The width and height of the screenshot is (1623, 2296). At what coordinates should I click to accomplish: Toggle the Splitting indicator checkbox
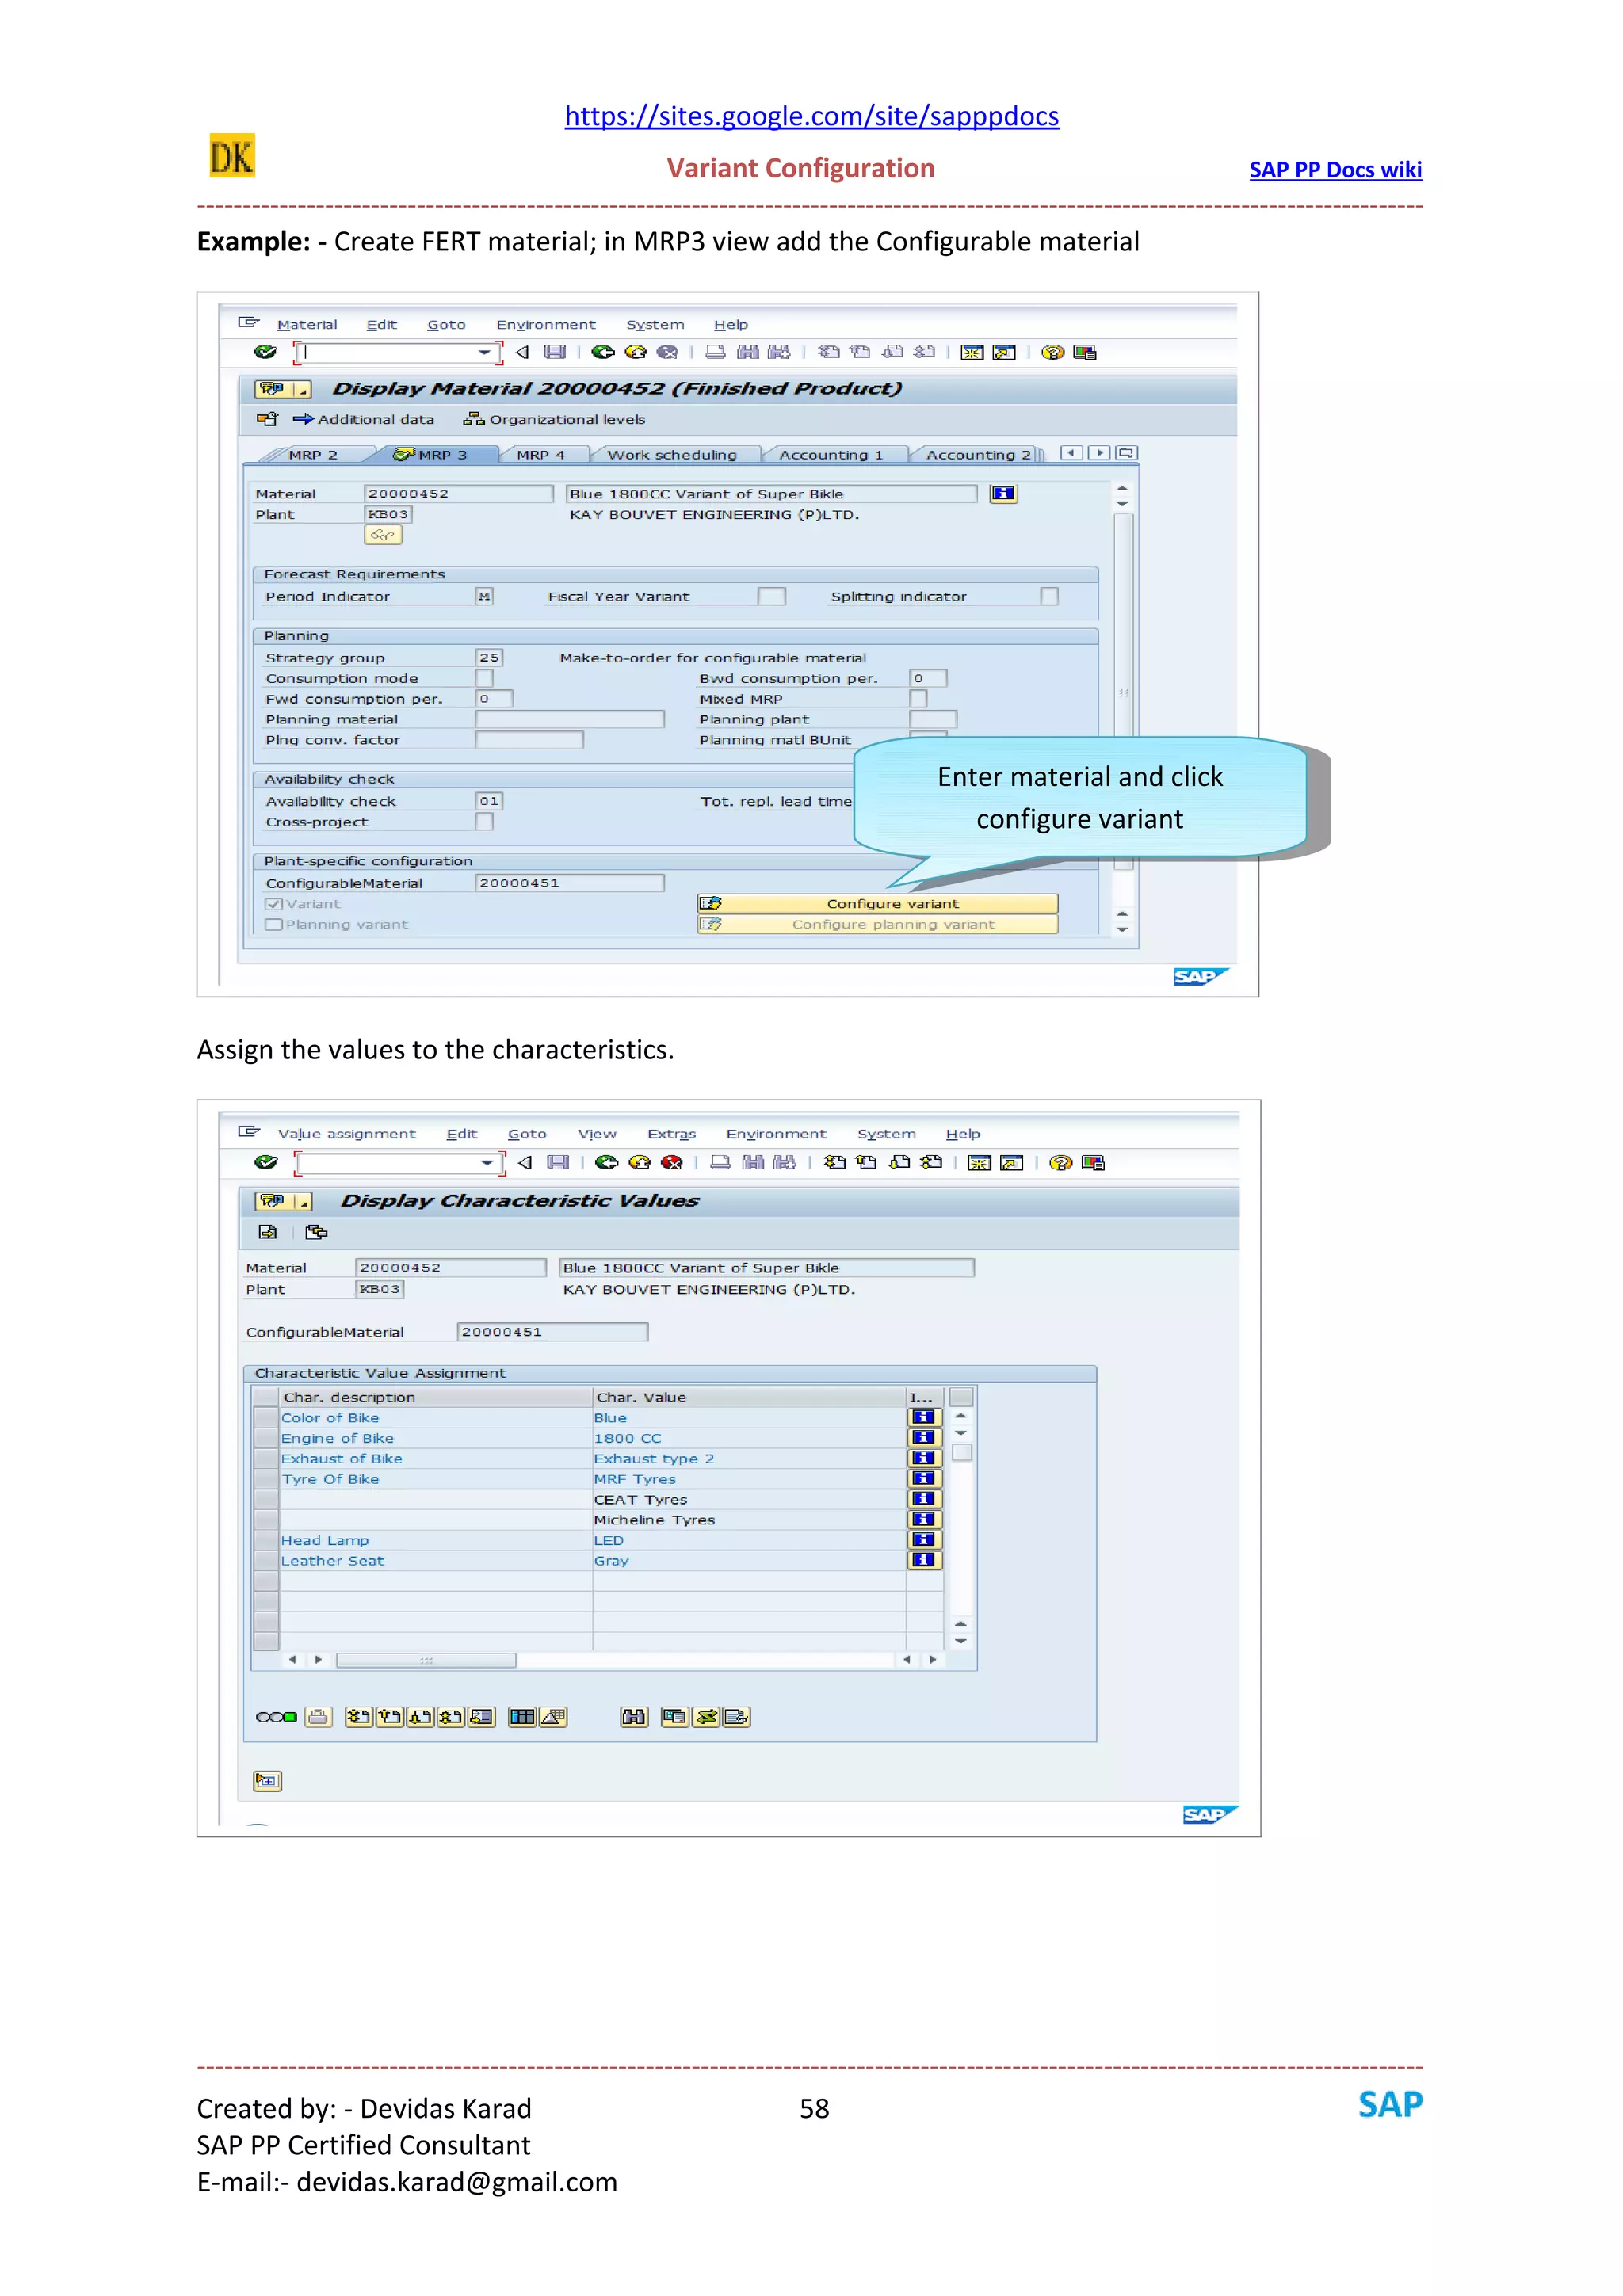[1049, 596]
